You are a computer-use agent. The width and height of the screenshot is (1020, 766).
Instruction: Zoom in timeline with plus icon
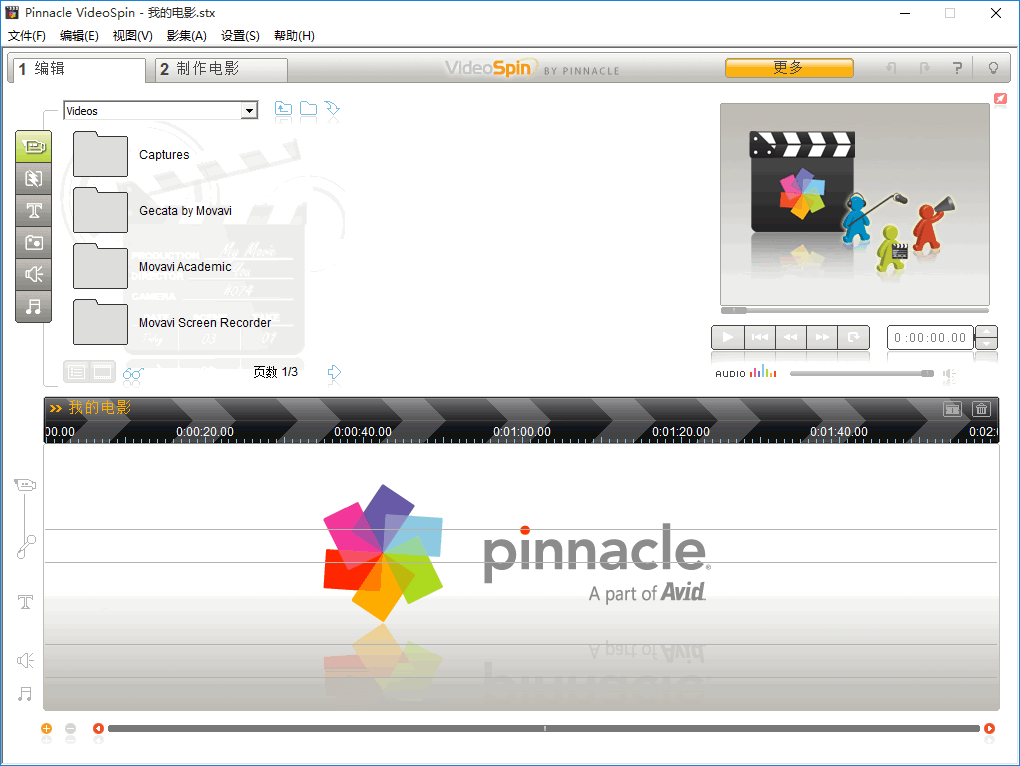pos(46,728)
